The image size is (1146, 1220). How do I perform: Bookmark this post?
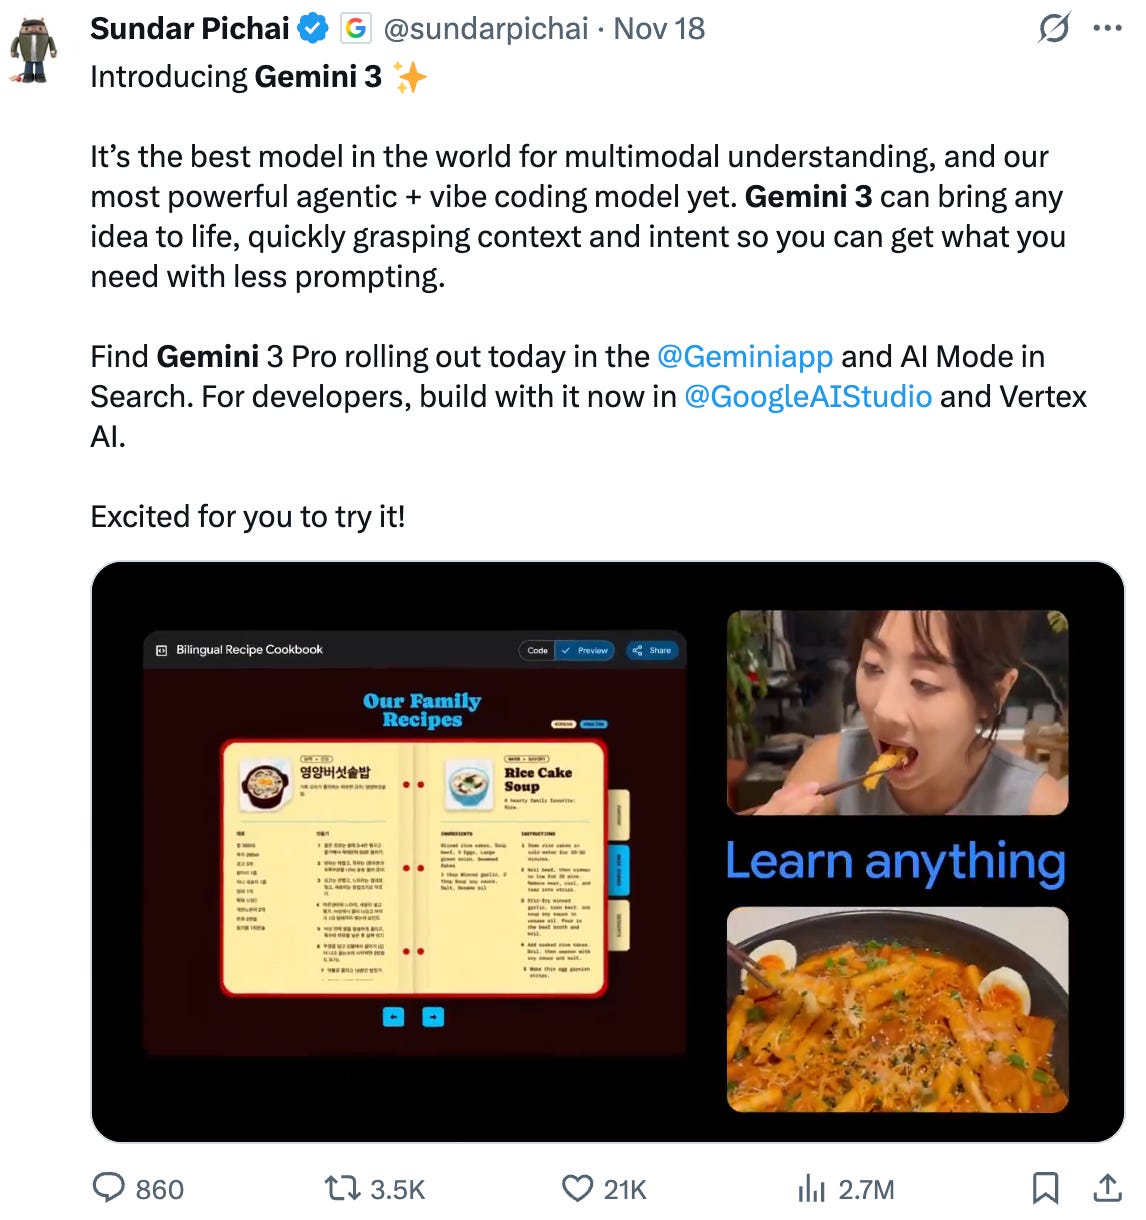[1045, 1188]
